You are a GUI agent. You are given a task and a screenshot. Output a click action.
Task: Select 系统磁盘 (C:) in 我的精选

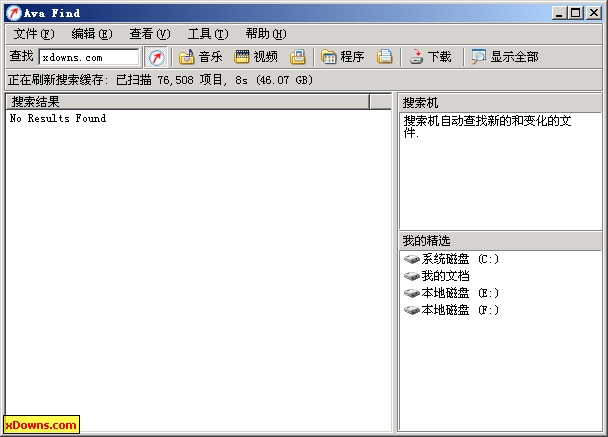pos(451,259)
